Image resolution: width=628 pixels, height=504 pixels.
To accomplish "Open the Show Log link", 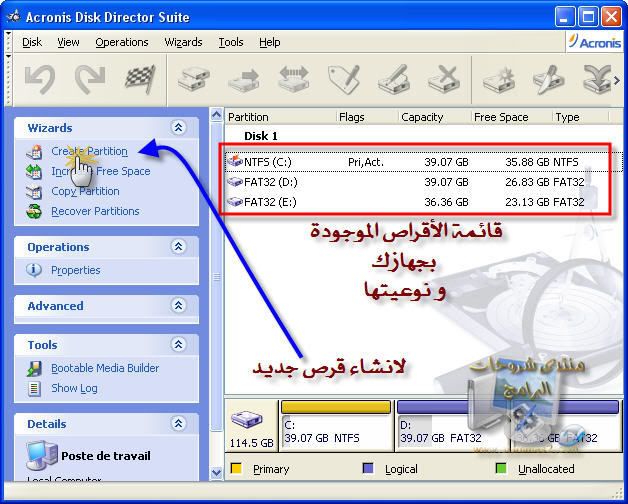I will pyautogui.click(x=74, y=388).
